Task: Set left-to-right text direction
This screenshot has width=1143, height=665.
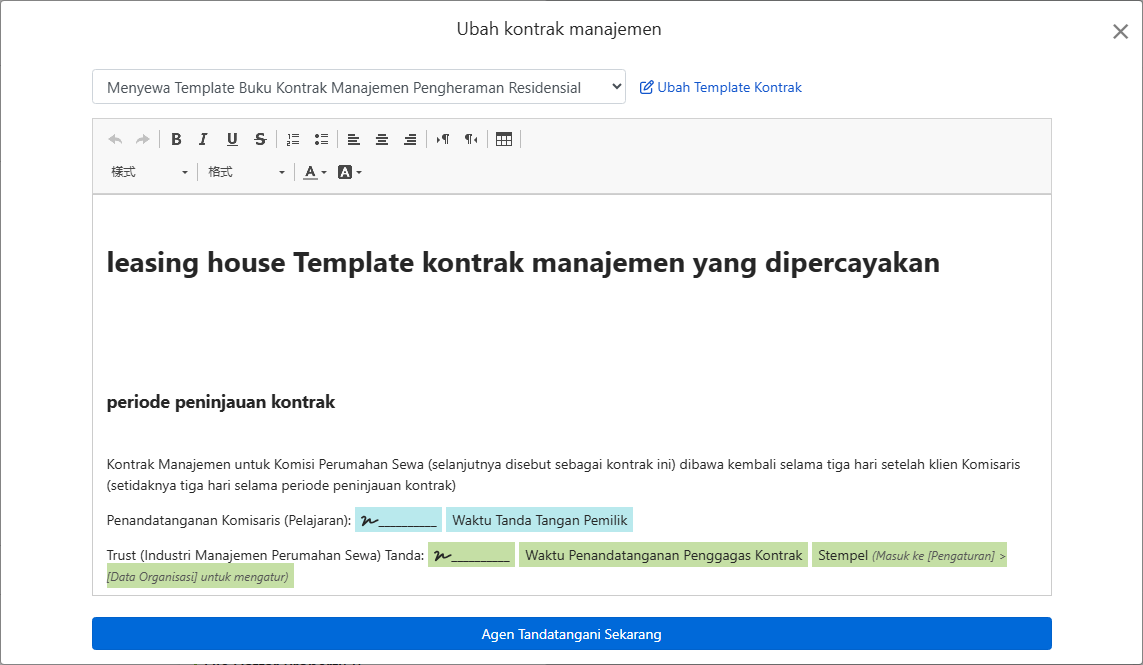Action: click(x=442, y=139)
